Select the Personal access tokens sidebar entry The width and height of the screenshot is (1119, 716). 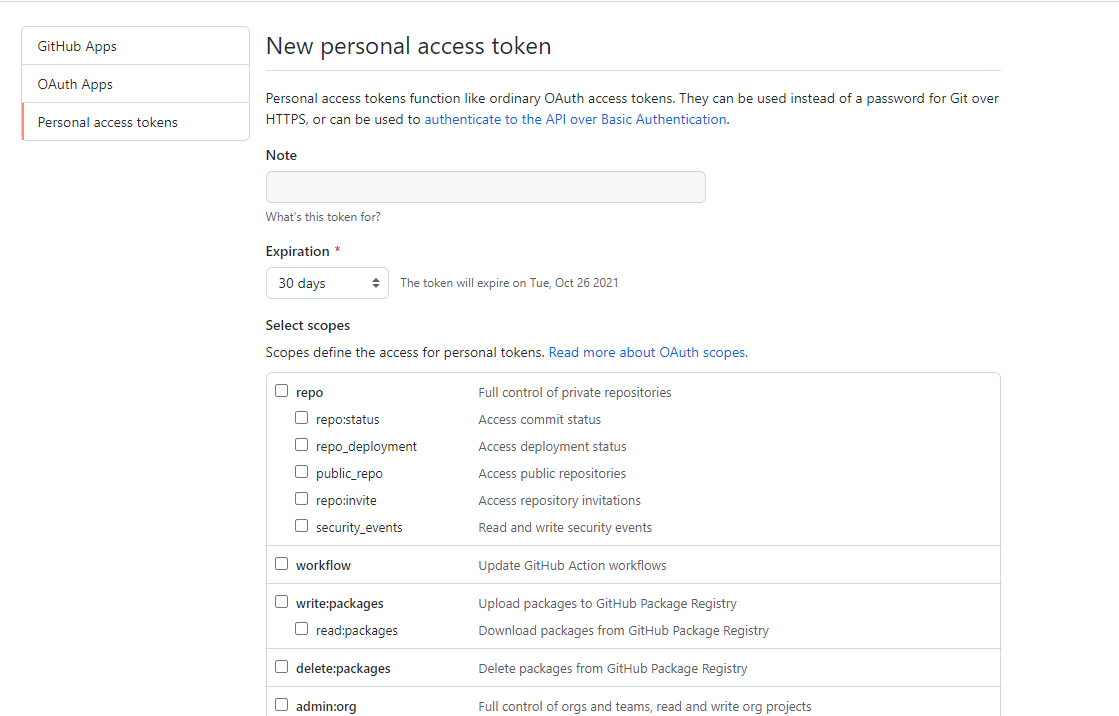(108, 121)
